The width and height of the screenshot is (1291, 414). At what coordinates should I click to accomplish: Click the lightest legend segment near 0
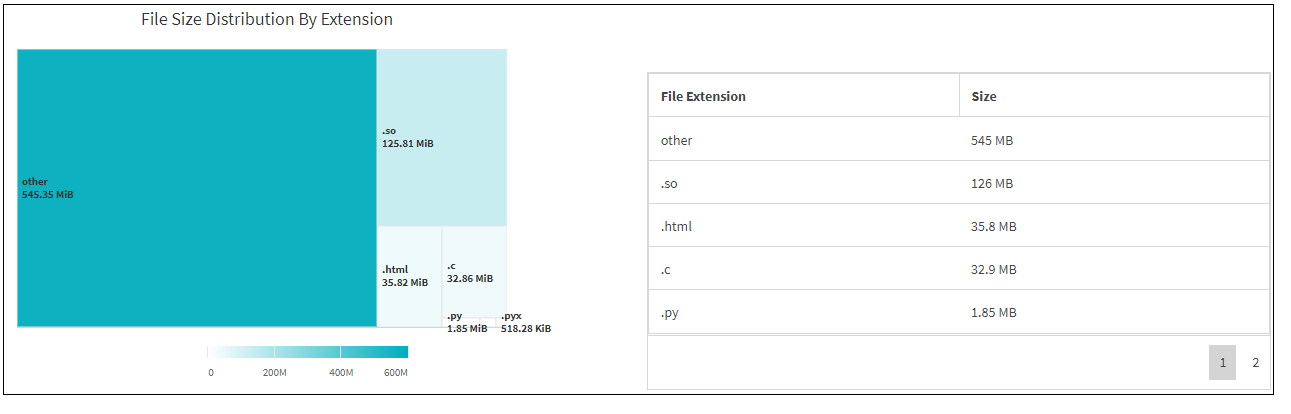(x=240, y=352)
